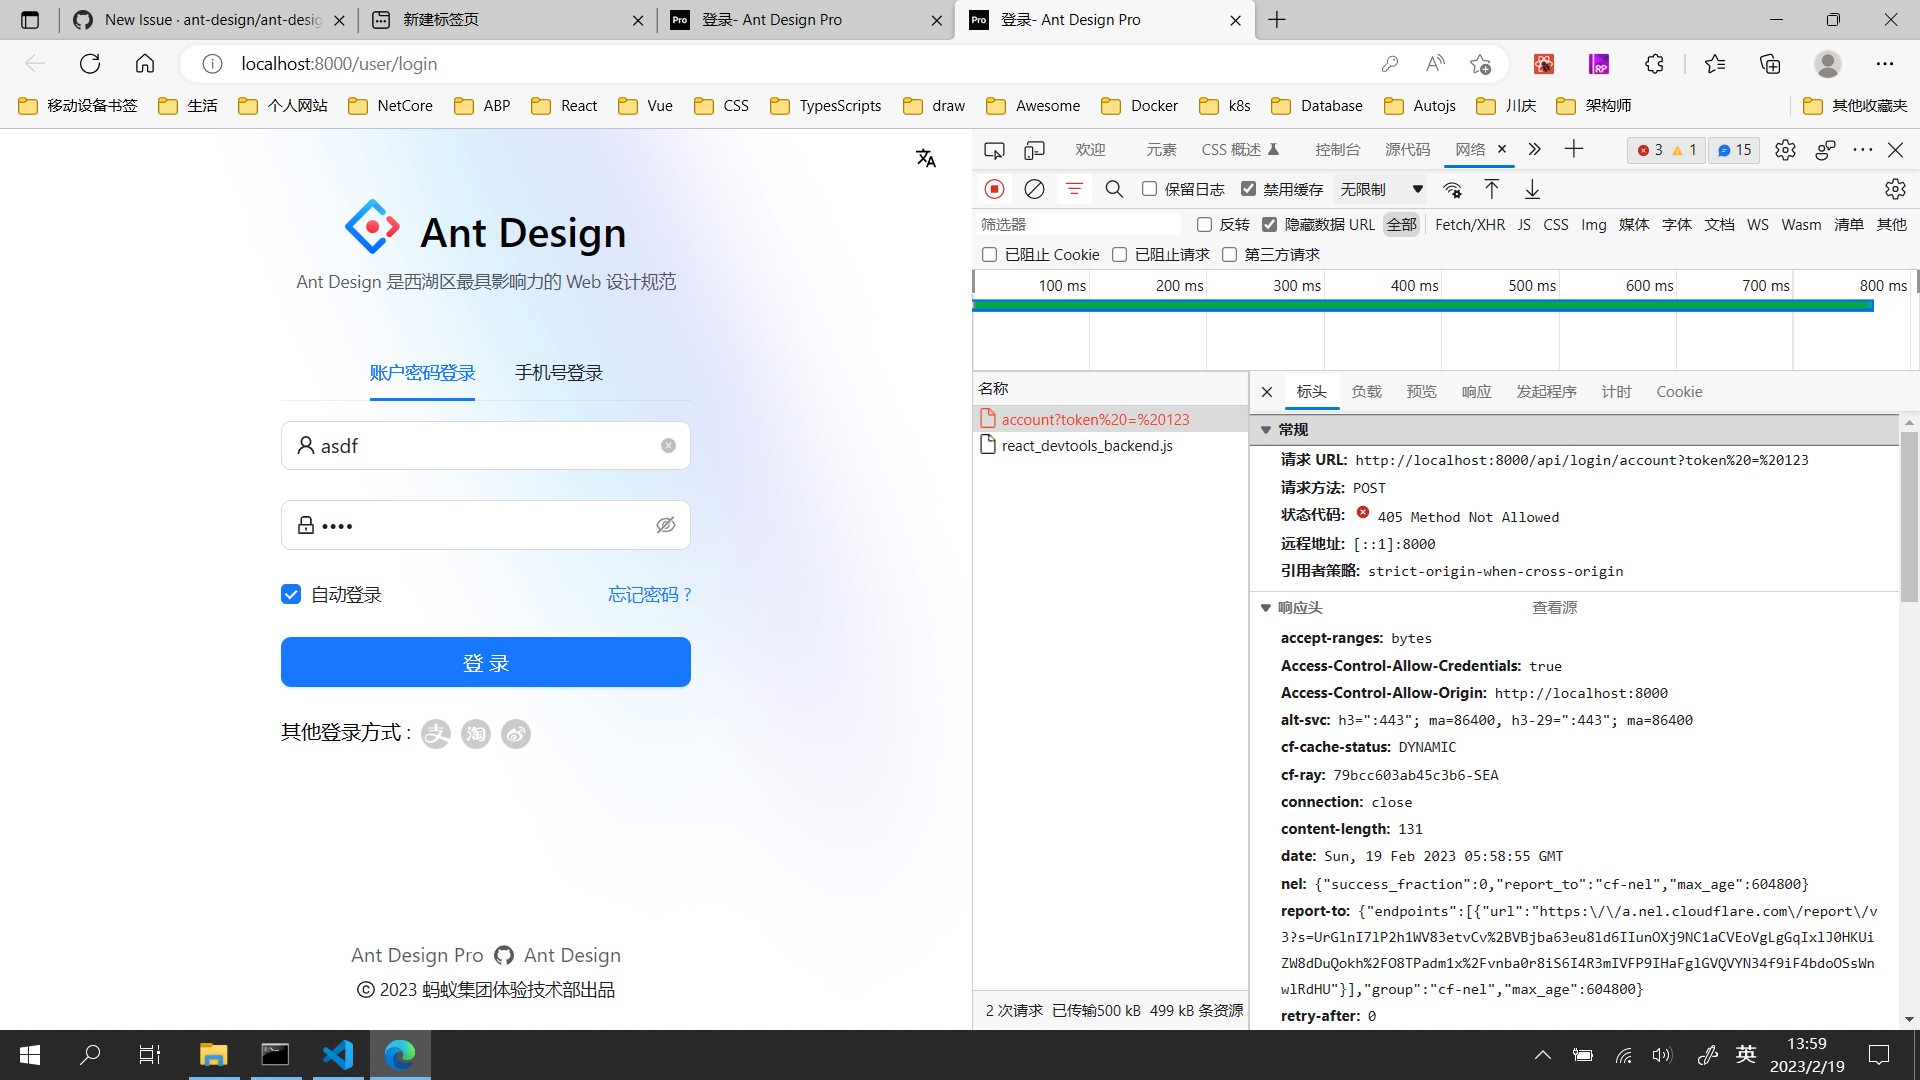The image size is (1920, 1080).
Task: Select the account?token request row
Action: 1095,419
